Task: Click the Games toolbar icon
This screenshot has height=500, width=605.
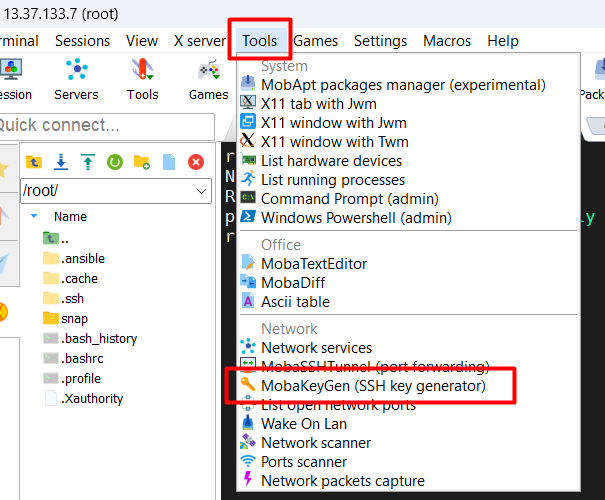Action: click(x=209, y=80)
